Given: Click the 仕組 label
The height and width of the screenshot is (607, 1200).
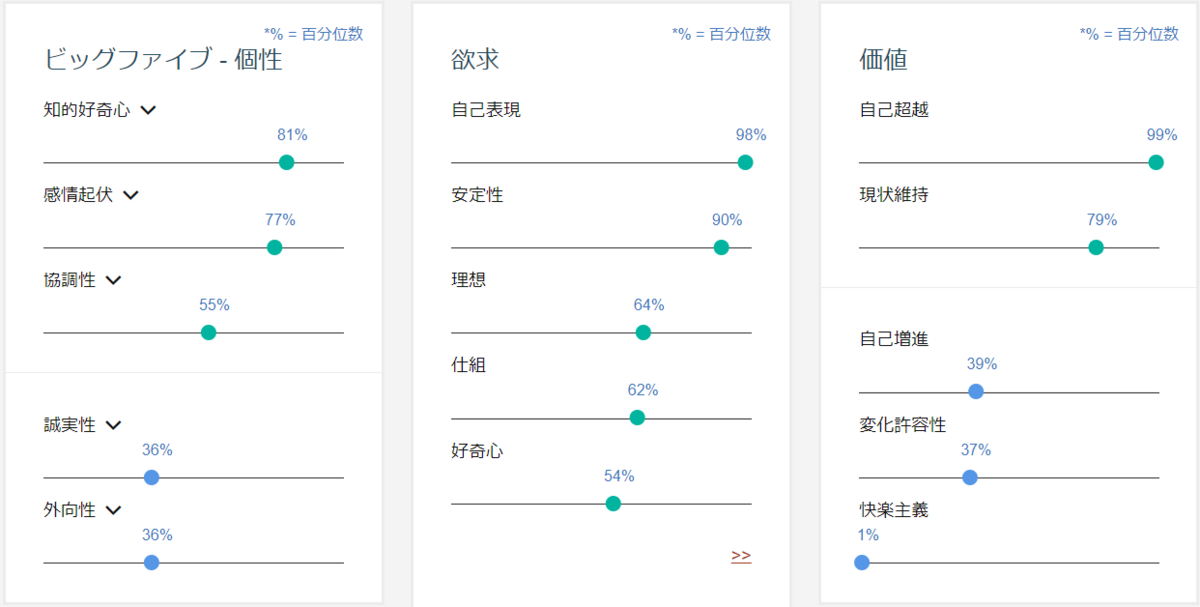Looking at the screenshot, I should [x=469, y=365].
